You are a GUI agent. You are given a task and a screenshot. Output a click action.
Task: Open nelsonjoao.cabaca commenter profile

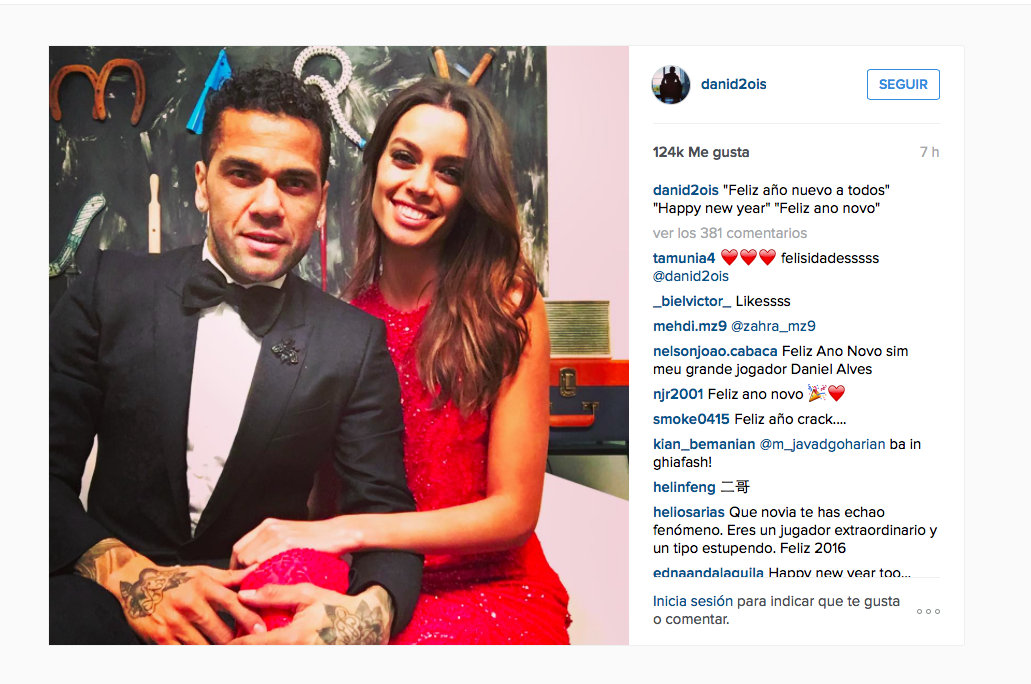[715, 351]
